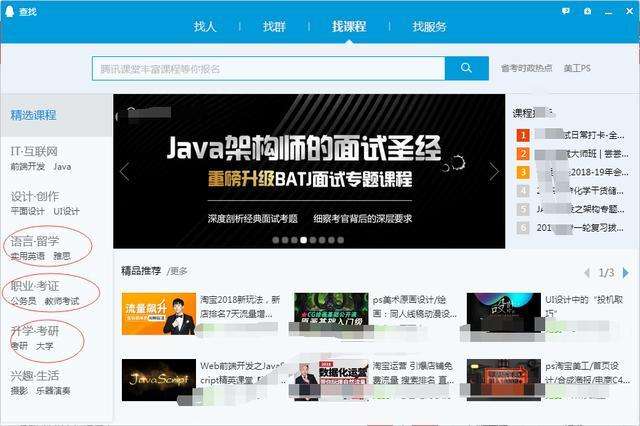Viewport: 640px width, 426px height.
Task: Go to previous page of 精品推荐
Action: (x=586, y=273)
